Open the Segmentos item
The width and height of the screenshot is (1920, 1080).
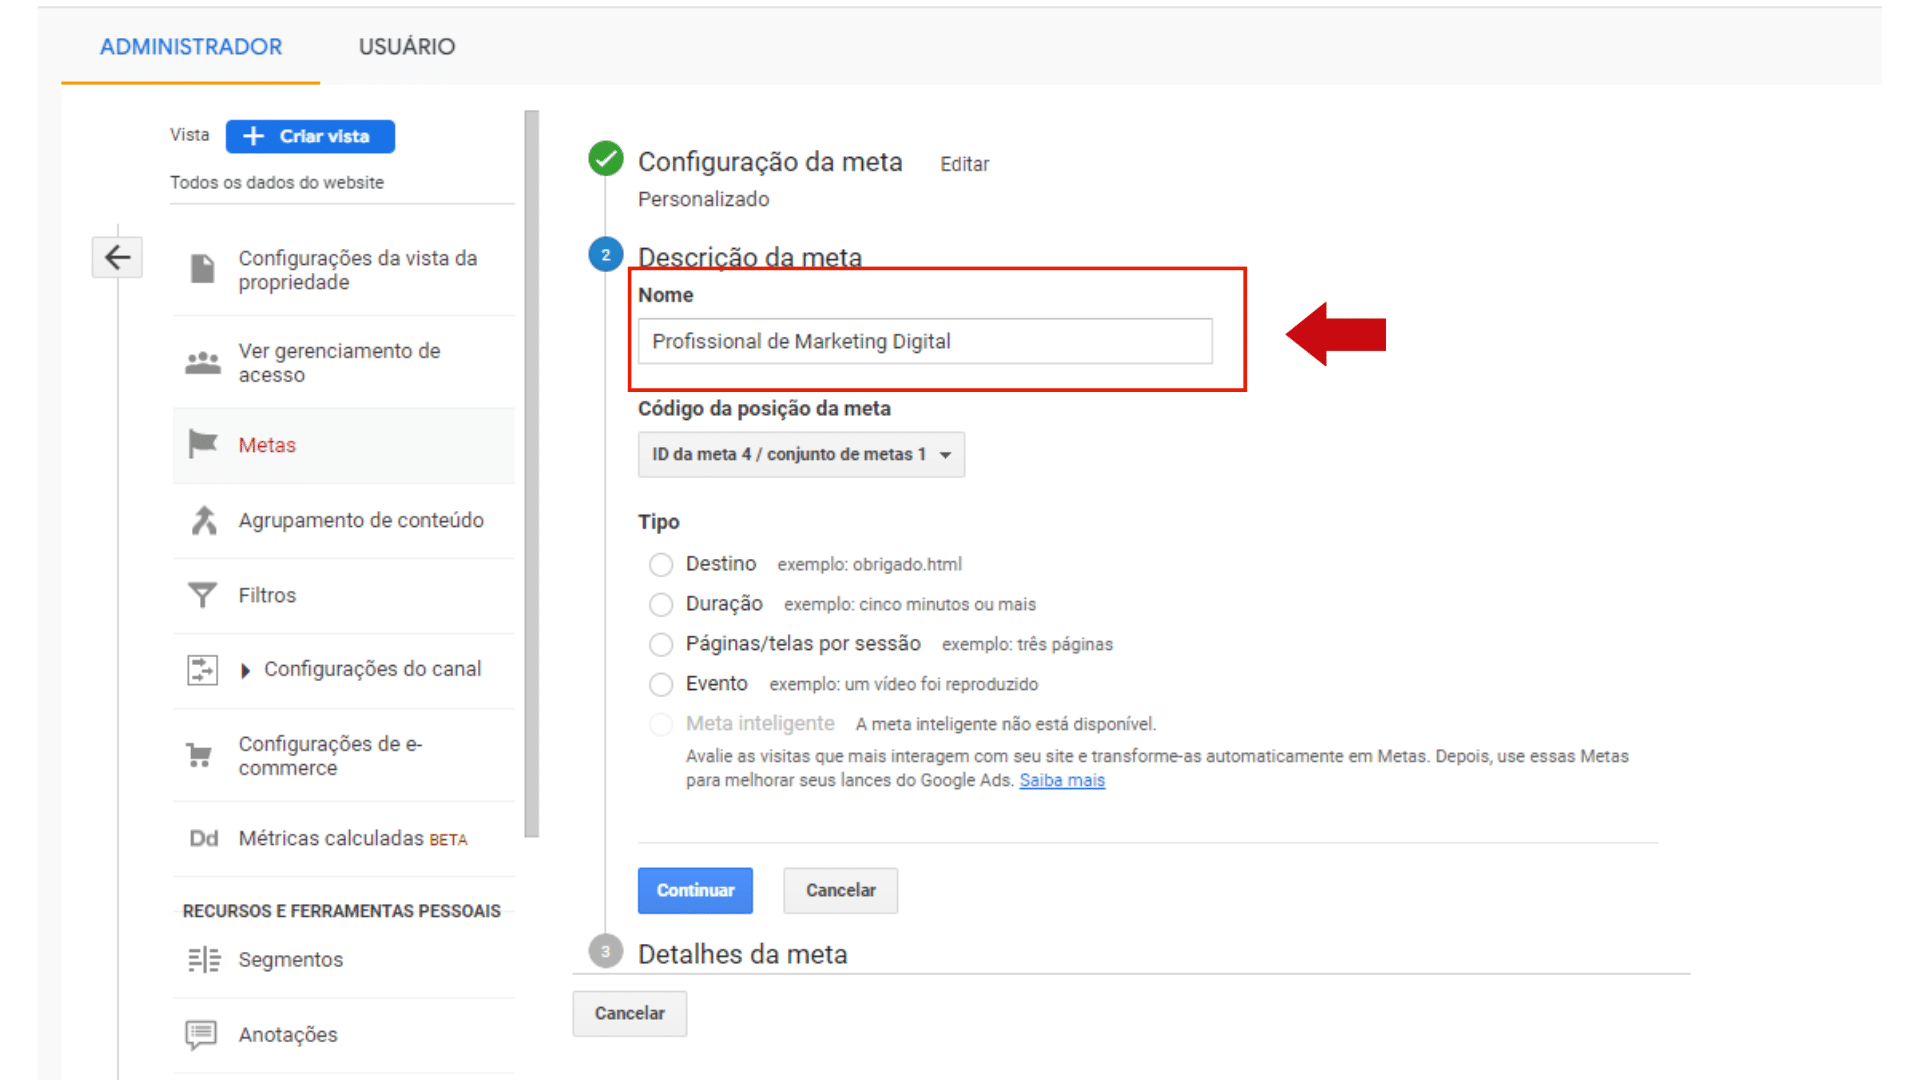click(291, 959)
